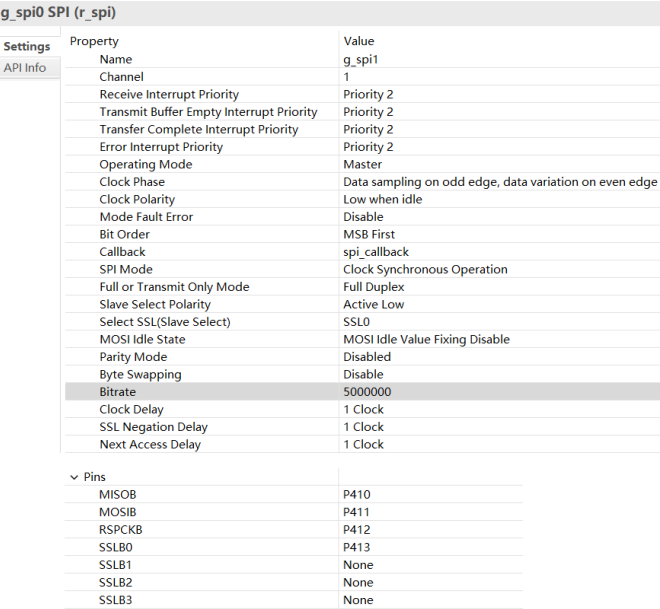
Task: Change Clock Phase sampling value
Action: 500,182
